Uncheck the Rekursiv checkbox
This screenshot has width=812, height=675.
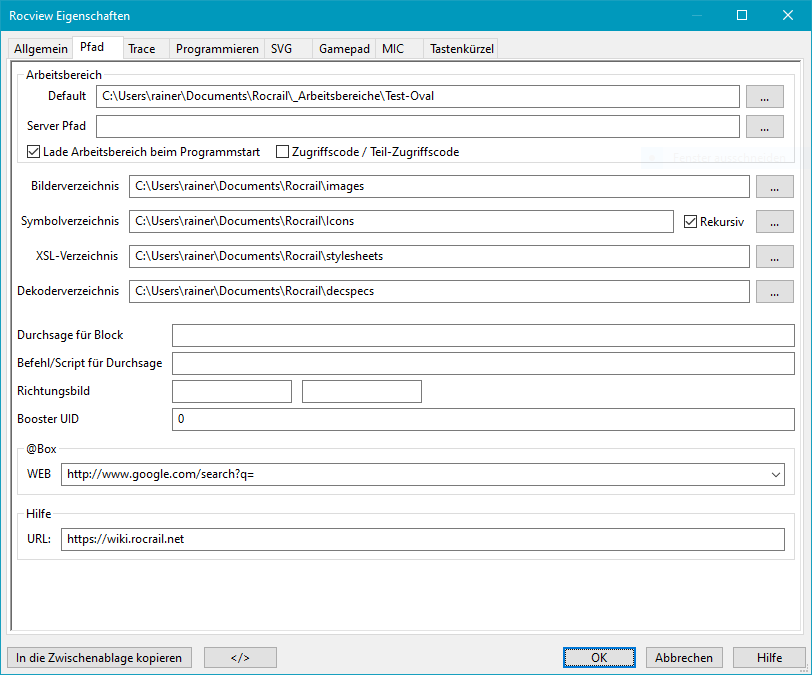tap(690, 222)
